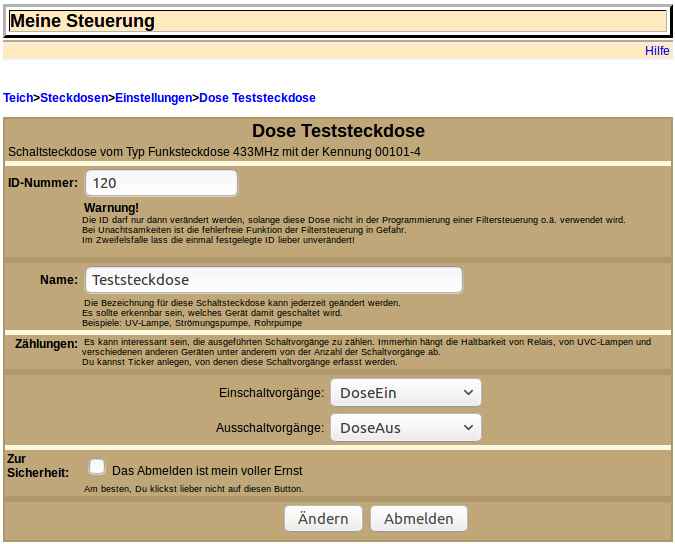
Task: Tick the Abmelden confirmation checkbox
Action: point(97,466)
